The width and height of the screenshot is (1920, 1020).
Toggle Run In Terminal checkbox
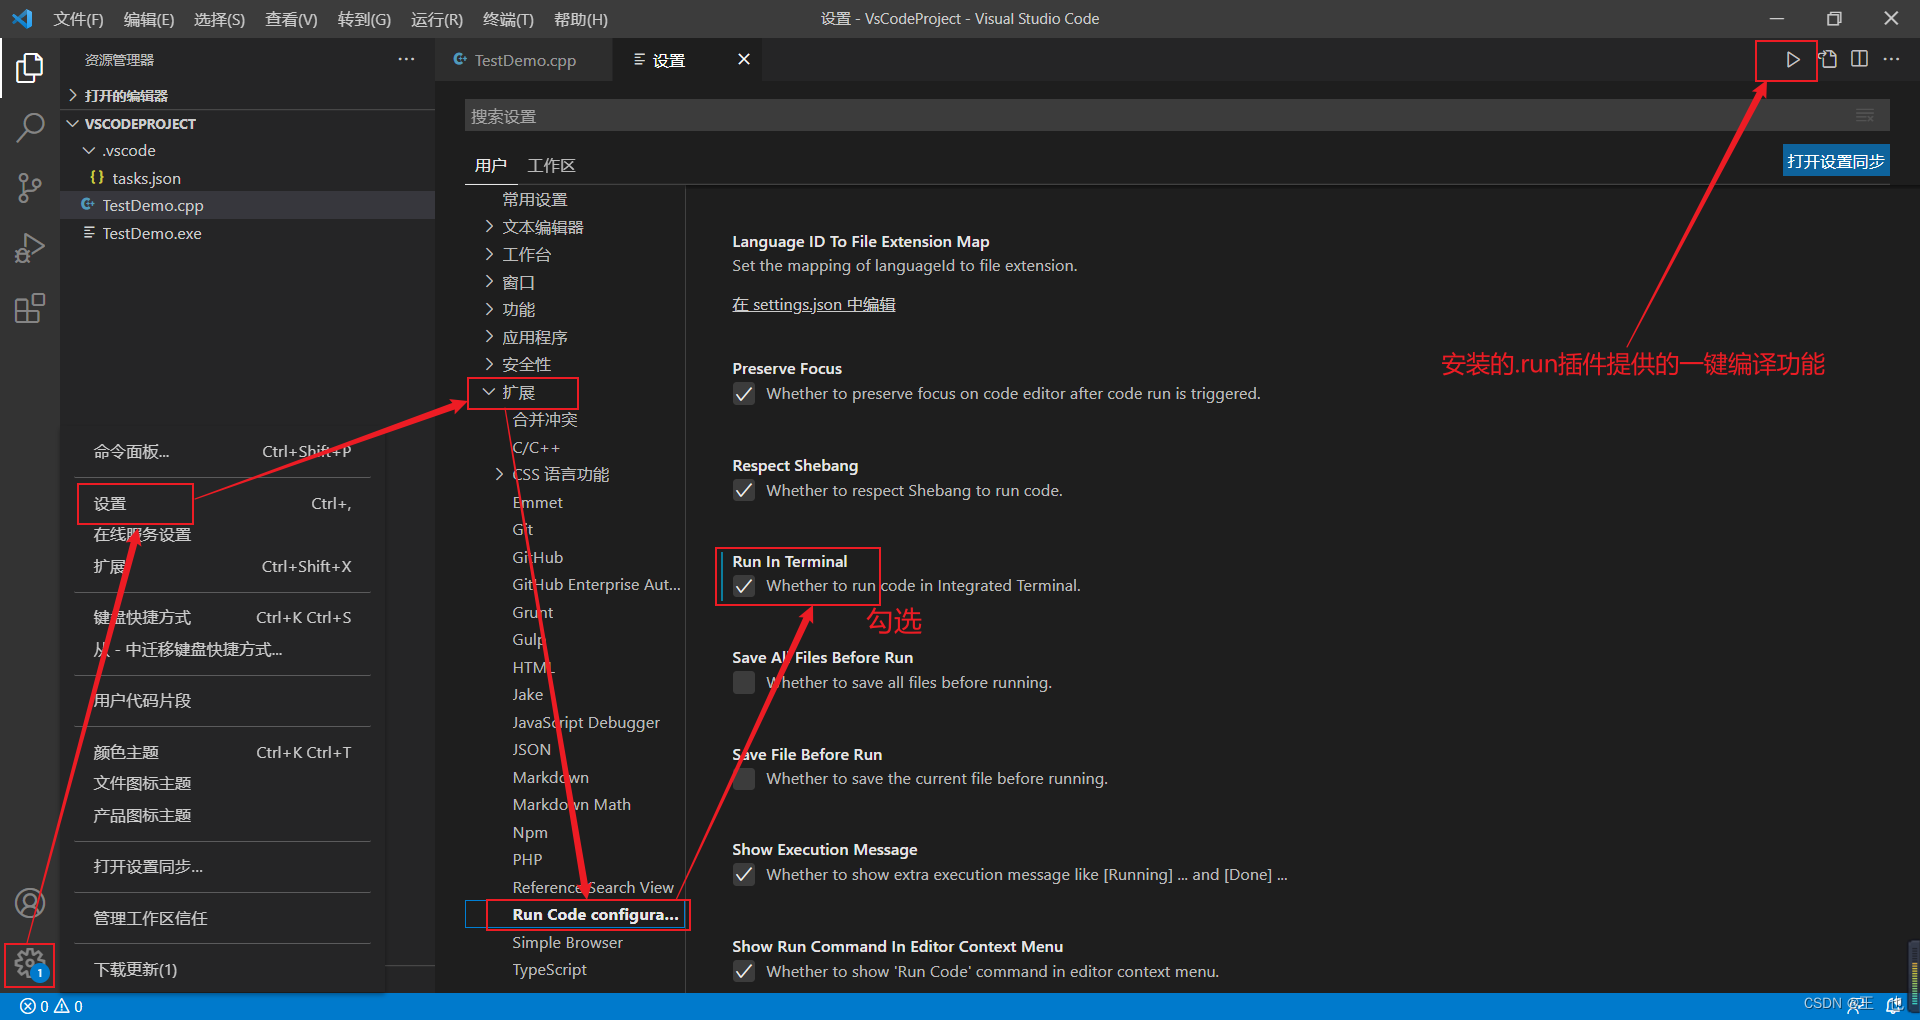pyautogui.click(x=744, y=586)
